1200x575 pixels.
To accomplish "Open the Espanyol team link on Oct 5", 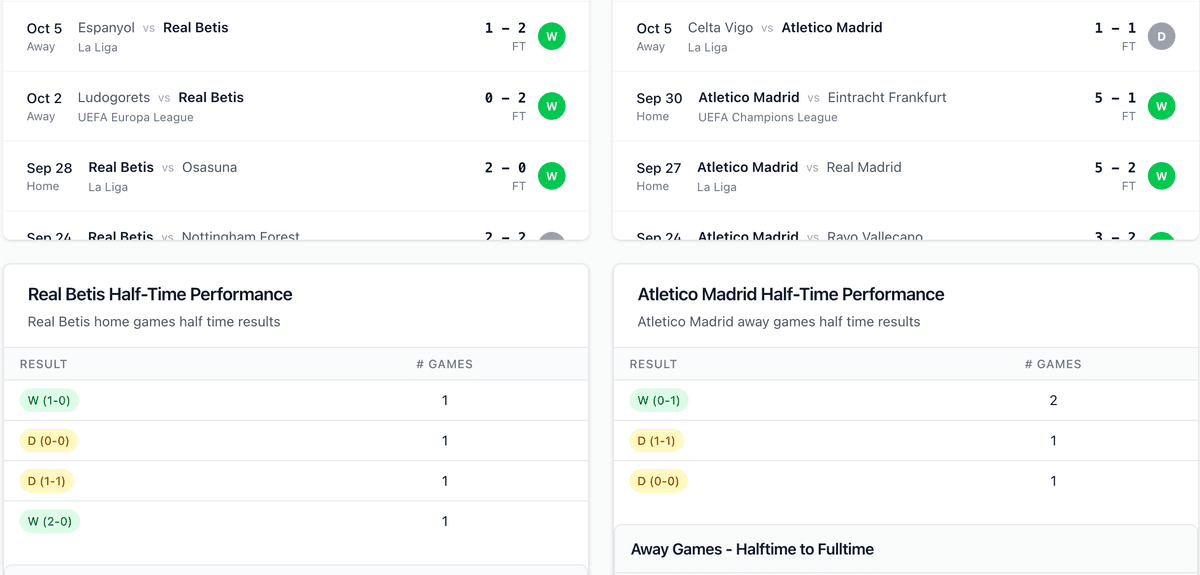I will (106, 28).
